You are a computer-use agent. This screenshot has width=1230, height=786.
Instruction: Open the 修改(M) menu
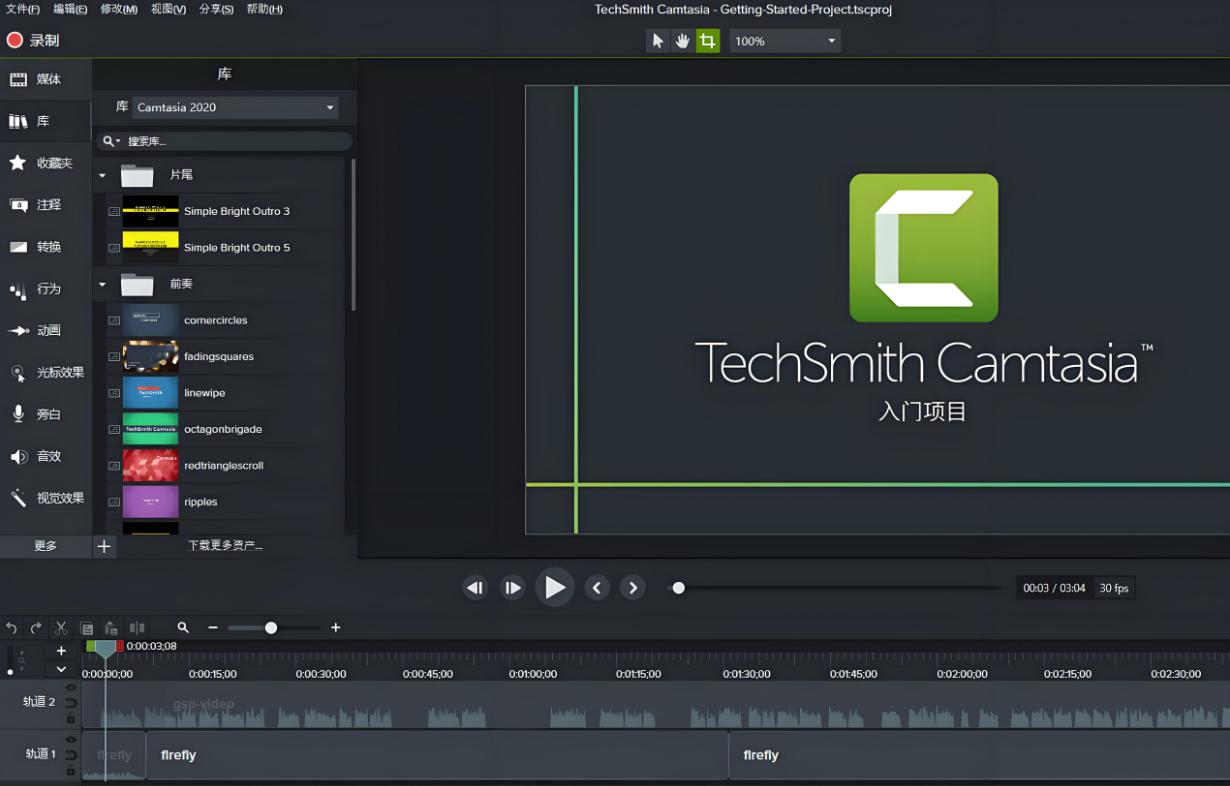pos(119,9)
